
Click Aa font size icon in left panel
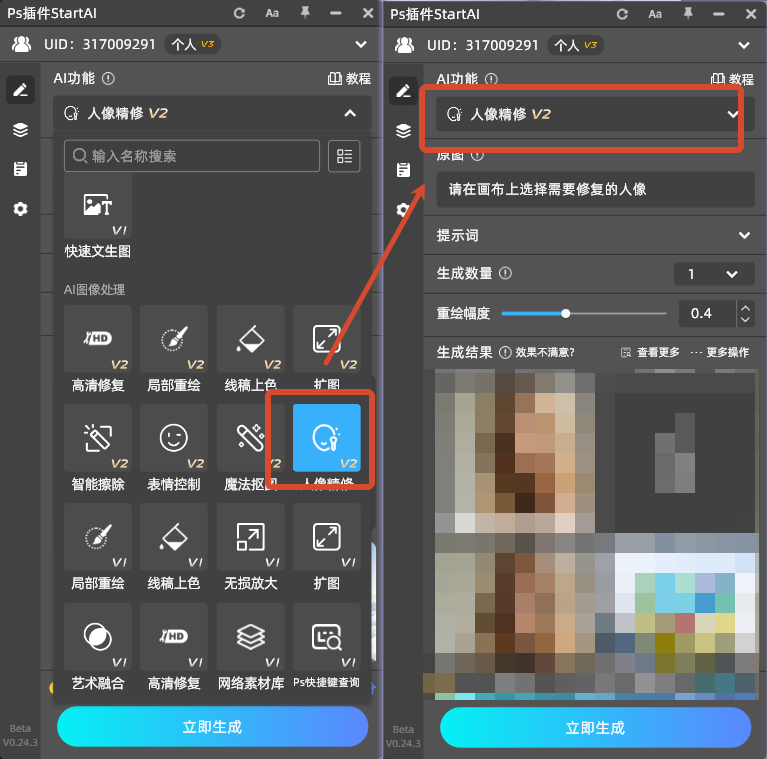272,13
